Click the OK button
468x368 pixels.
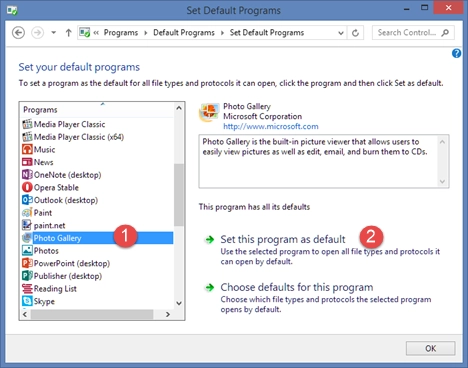[430, 348]
